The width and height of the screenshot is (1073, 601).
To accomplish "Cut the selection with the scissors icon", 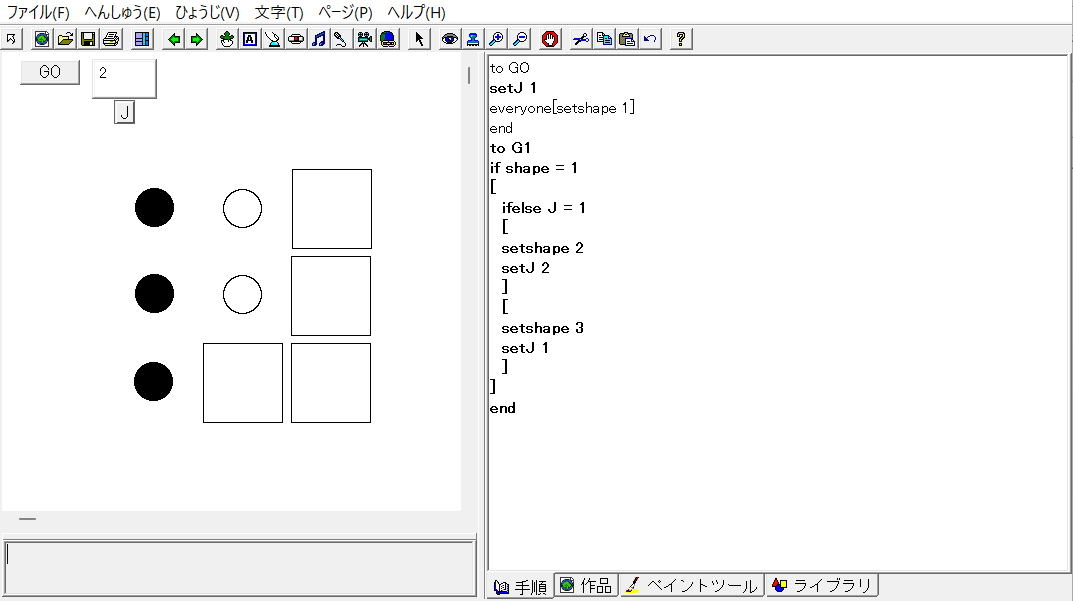I will click(x=580, y=39).
